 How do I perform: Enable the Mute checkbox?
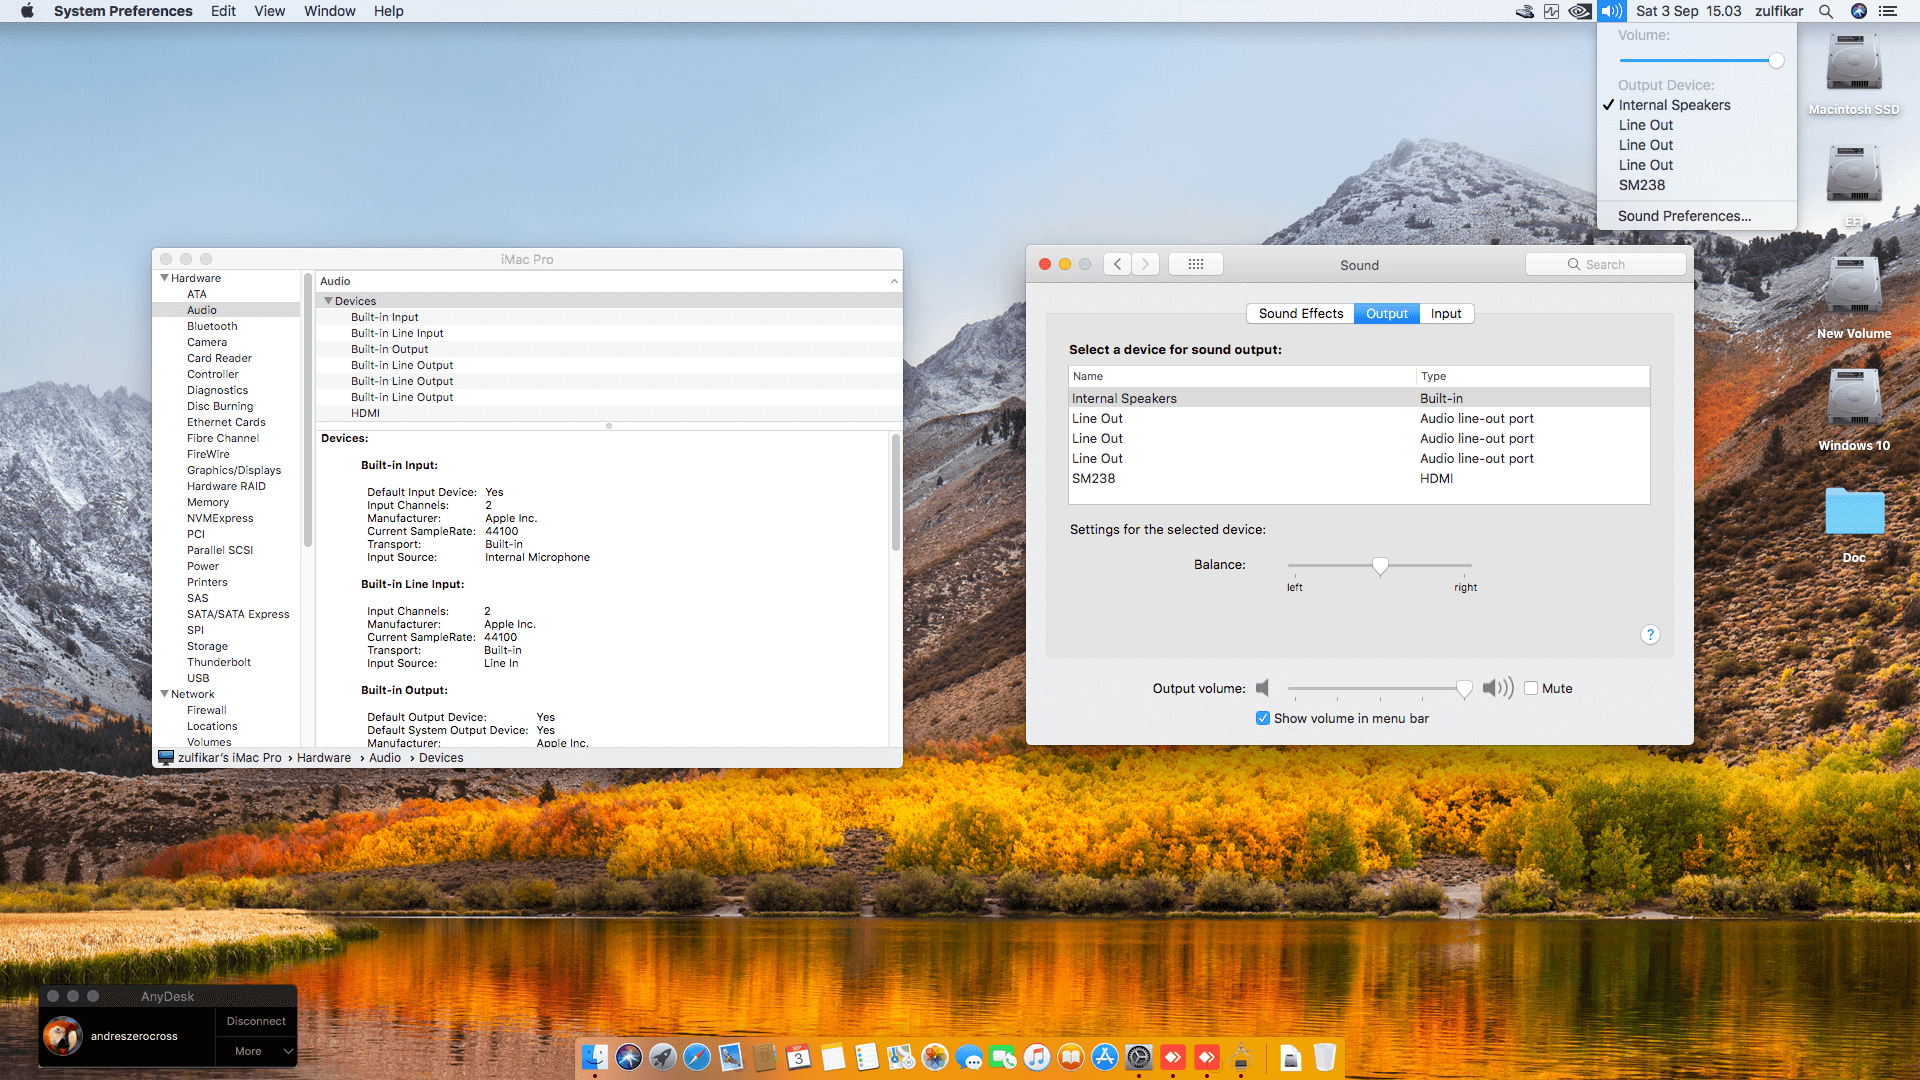pyautogui.click(x=1531, y=688)
